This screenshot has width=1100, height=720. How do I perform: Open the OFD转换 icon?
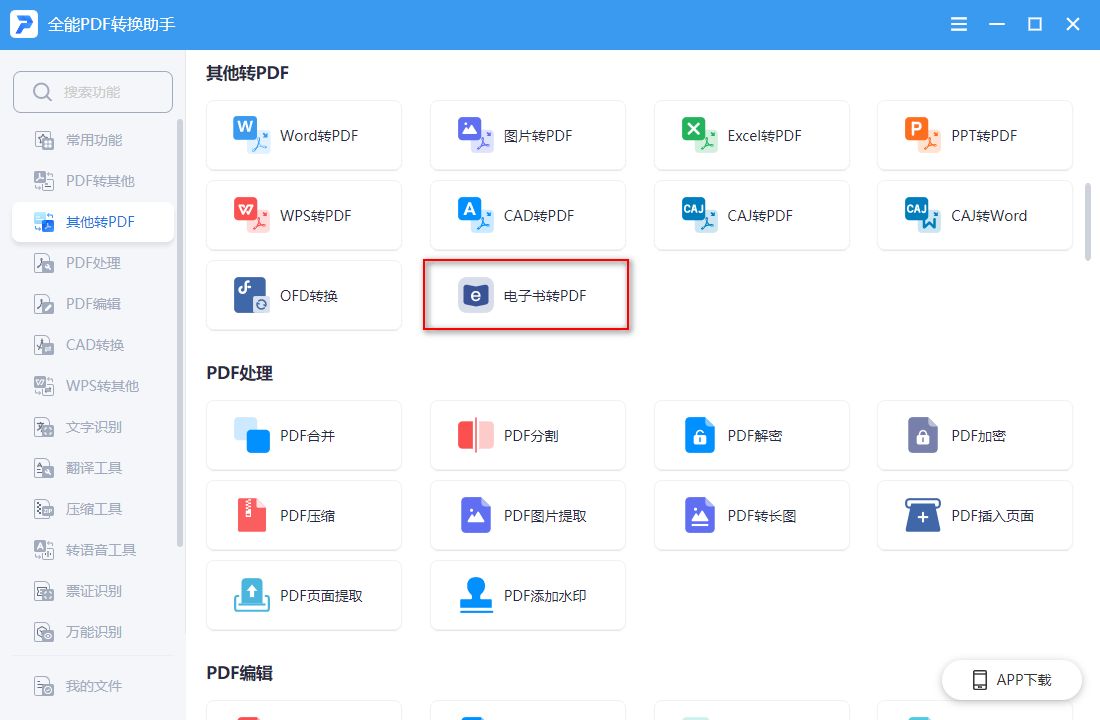pos(250,295)
